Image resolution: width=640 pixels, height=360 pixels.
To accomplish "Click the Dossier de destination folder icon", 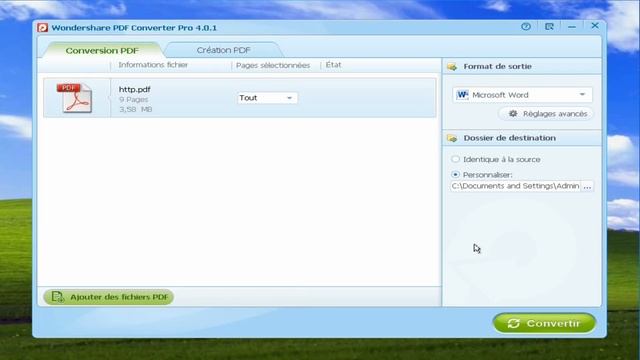I will point(452,138).
